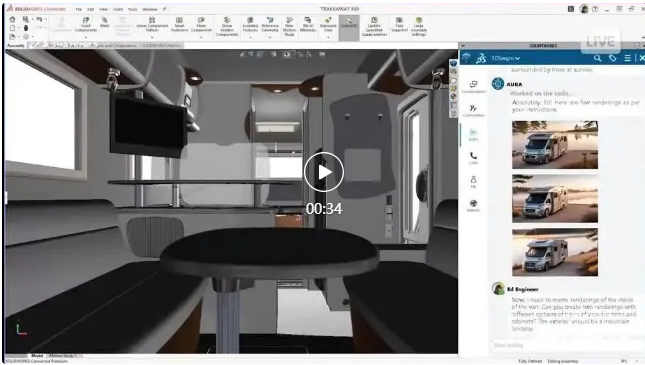The image size is (645, 365).
Task: Click Take Snapshot in the toolbar
Action: [x=399, y=25]
